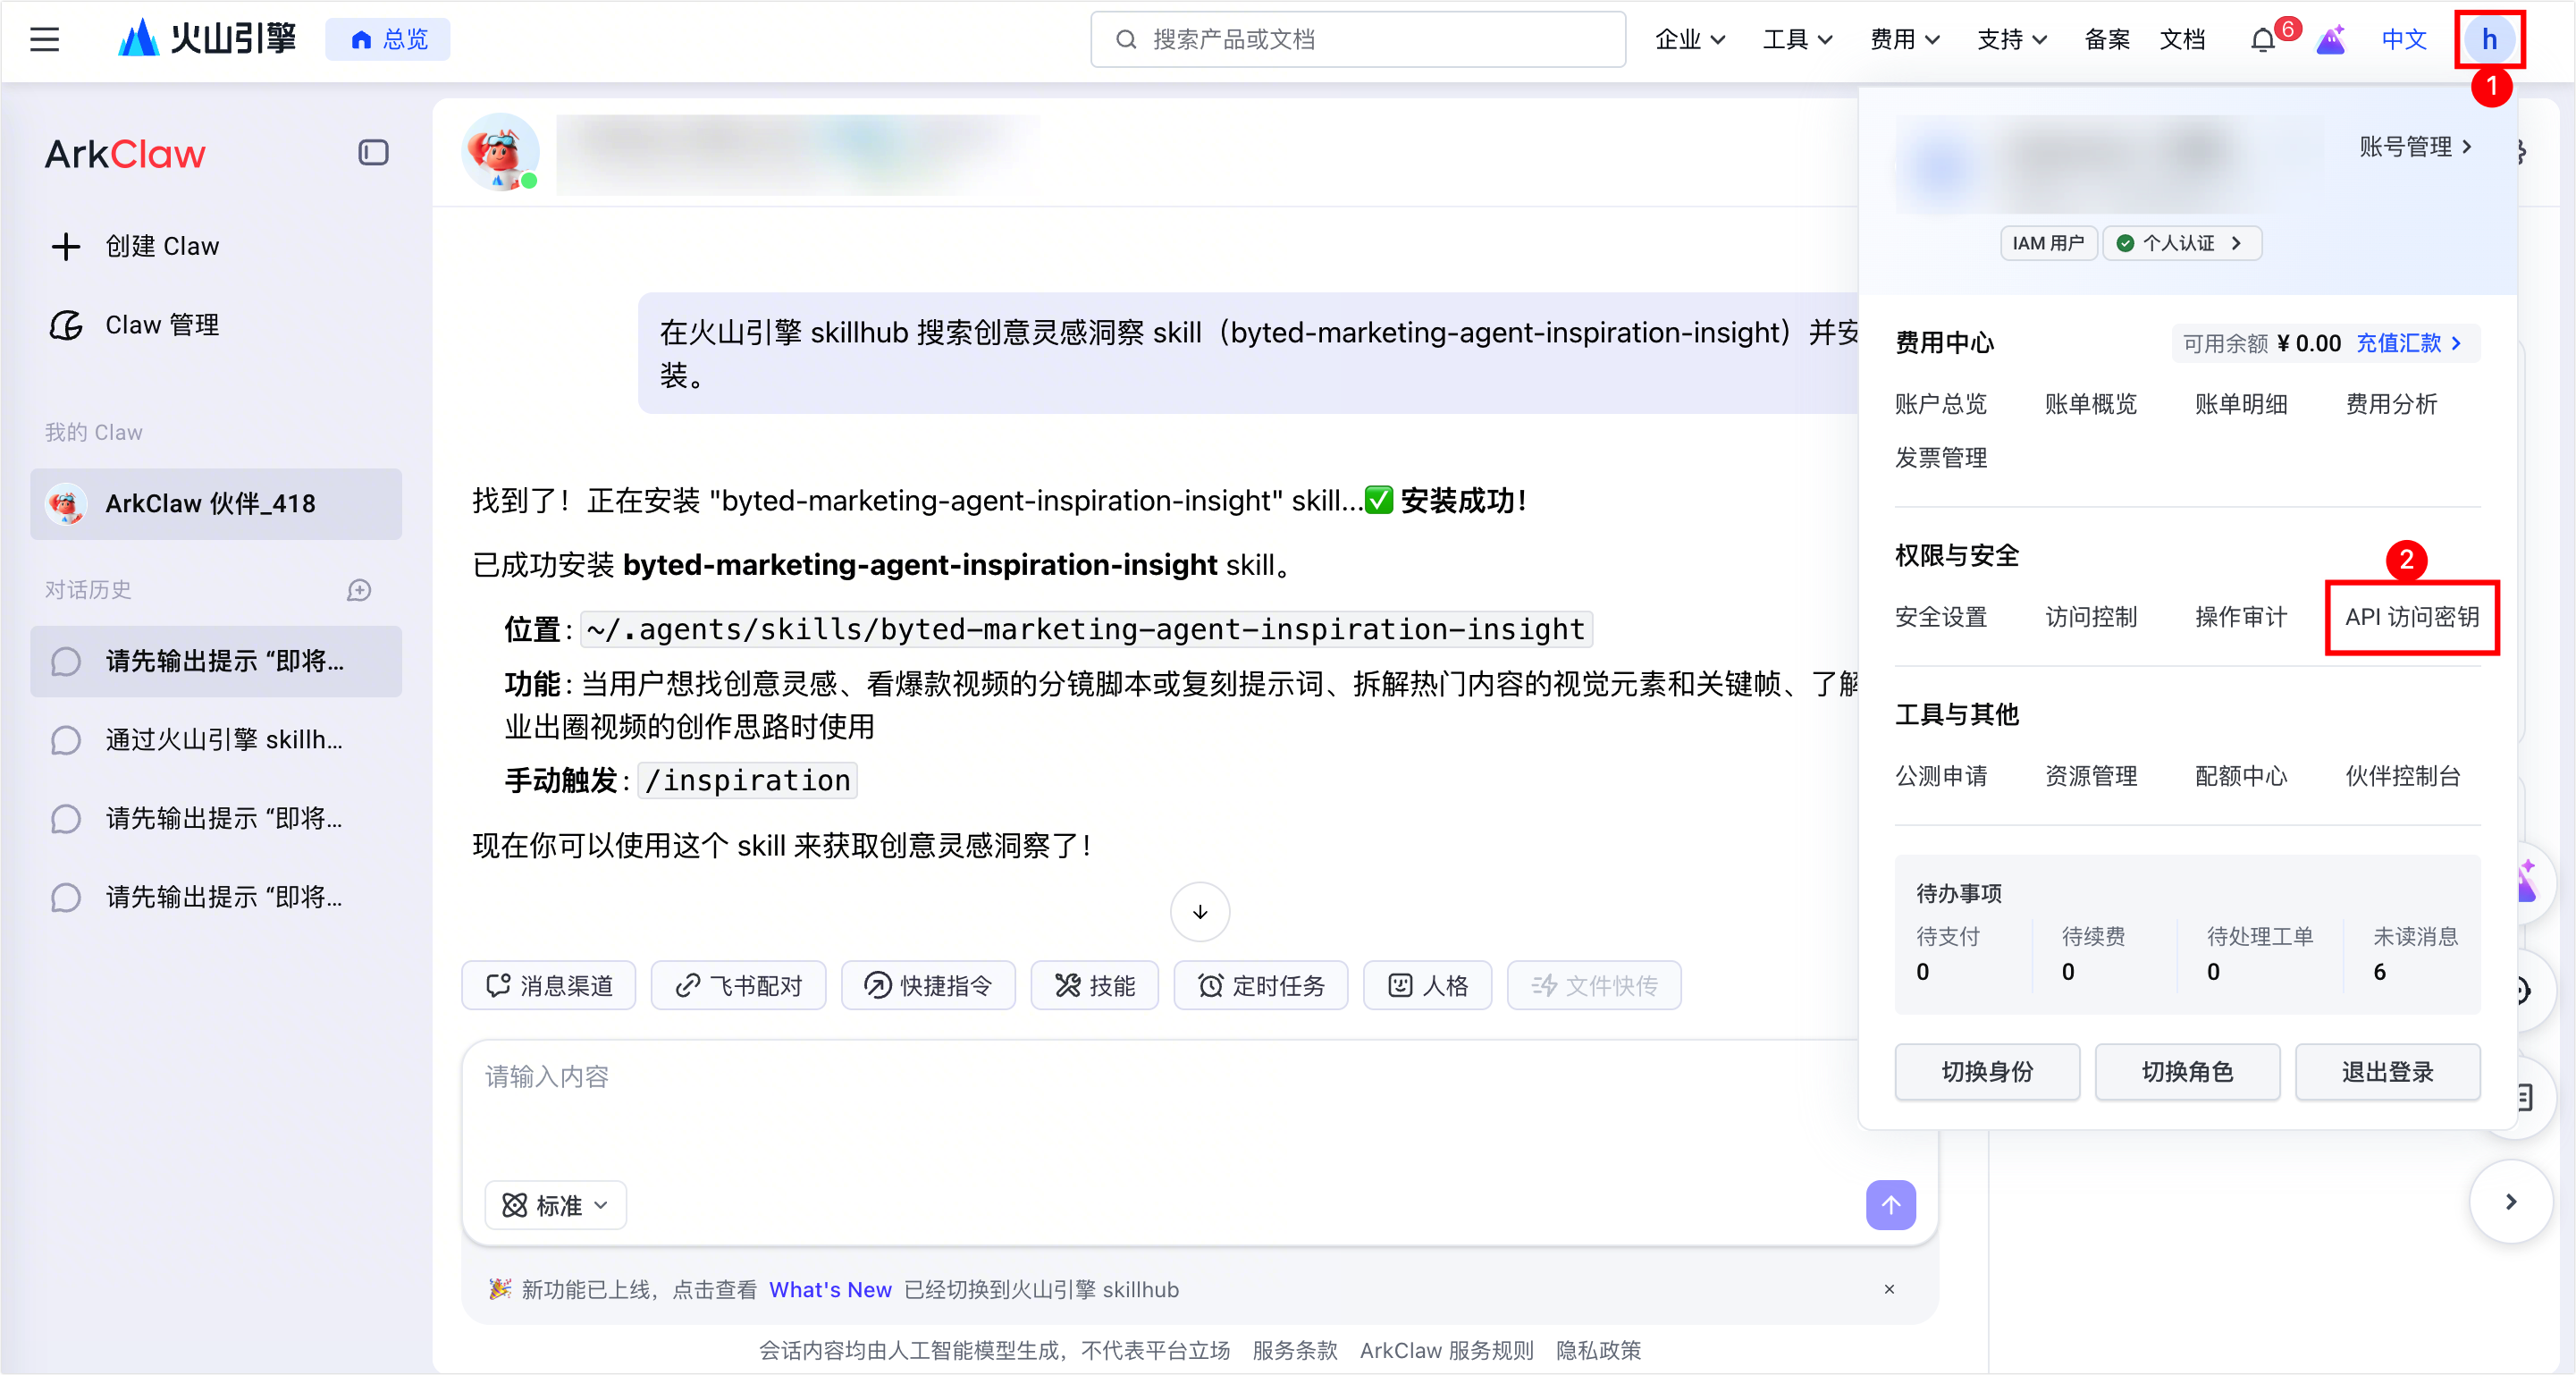
Task: Open 资源管理 link
Action: tap(2090, 776)
